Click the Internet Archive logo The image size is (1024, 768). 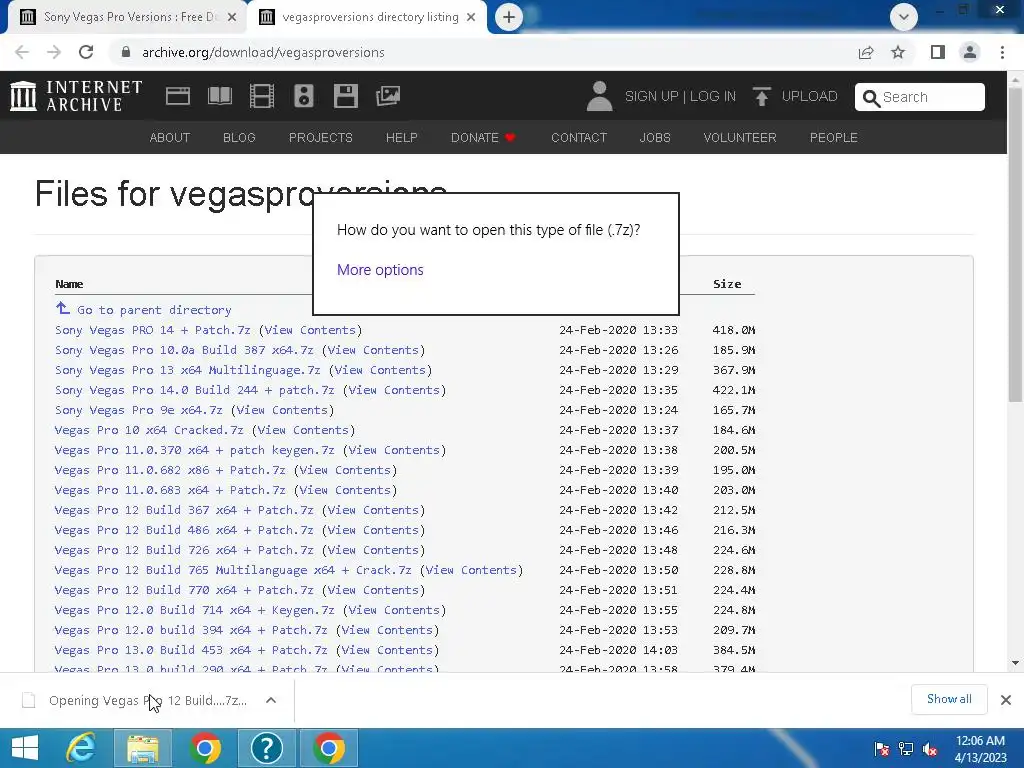76,96
